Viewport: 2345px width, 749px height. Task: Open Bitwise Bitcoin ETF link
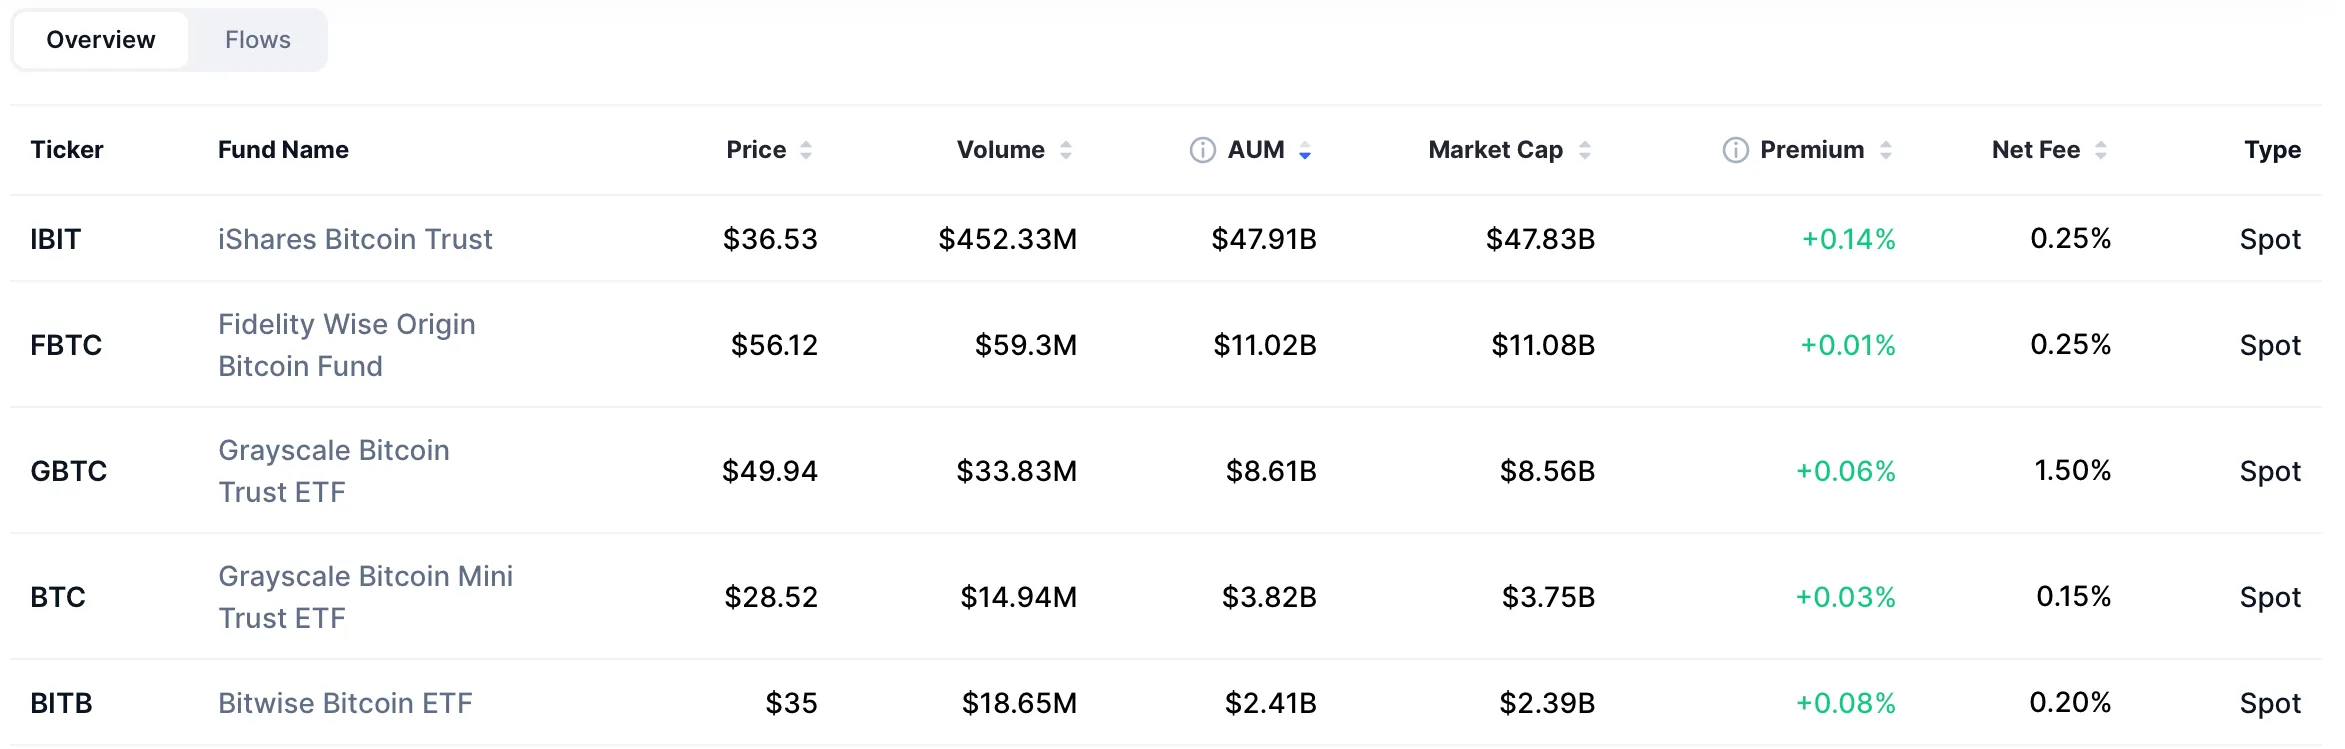pyautogui.click(x=345, y=703)
